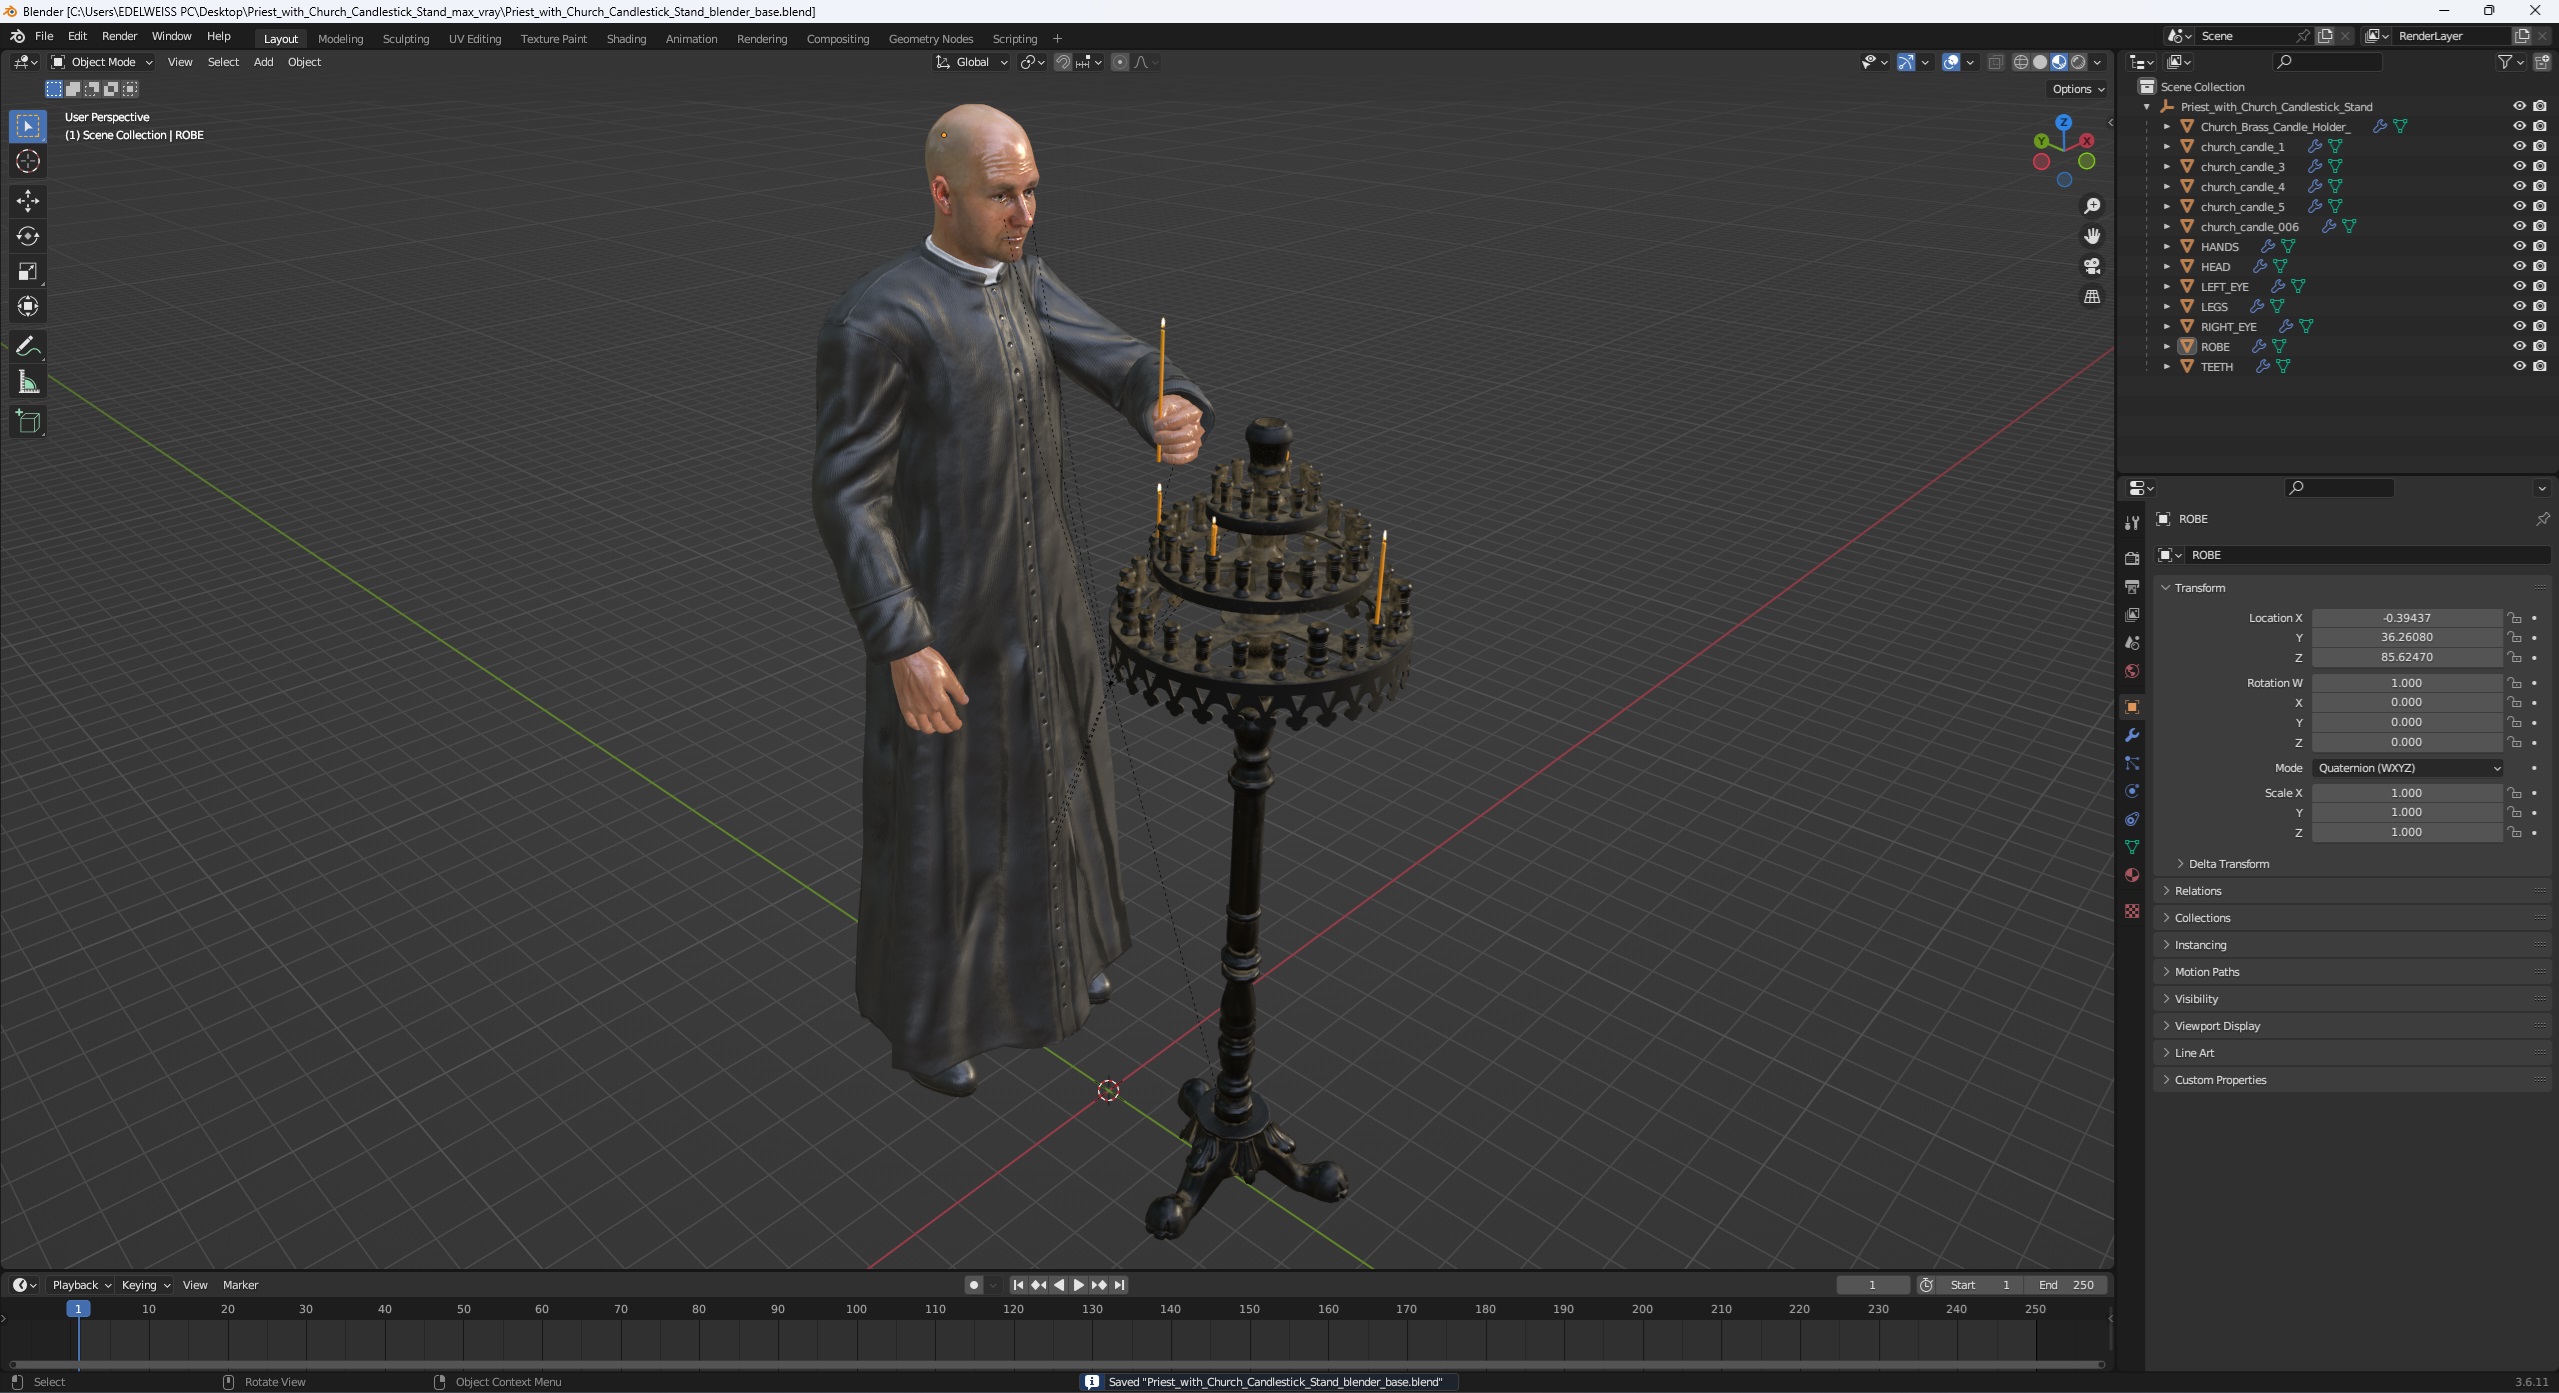Open the Material properties tab
2559x1393 pixels.
point(2132,875)
